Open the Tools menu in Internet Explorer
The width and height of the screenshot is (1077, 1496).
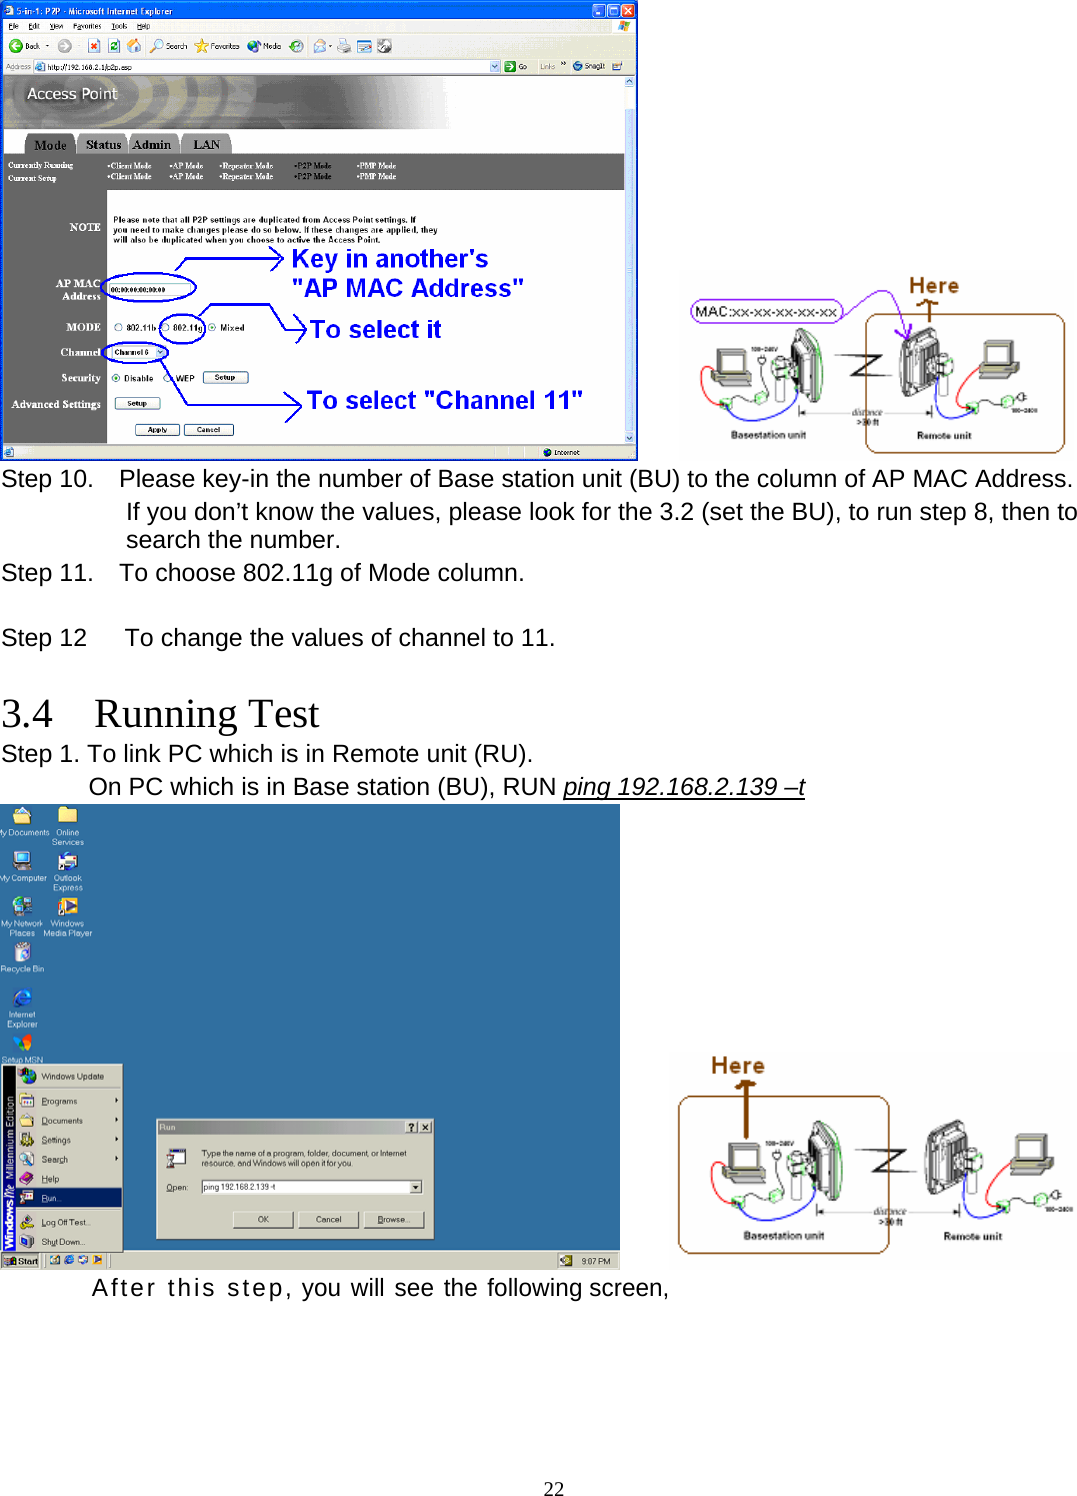(x=121, y=26)
